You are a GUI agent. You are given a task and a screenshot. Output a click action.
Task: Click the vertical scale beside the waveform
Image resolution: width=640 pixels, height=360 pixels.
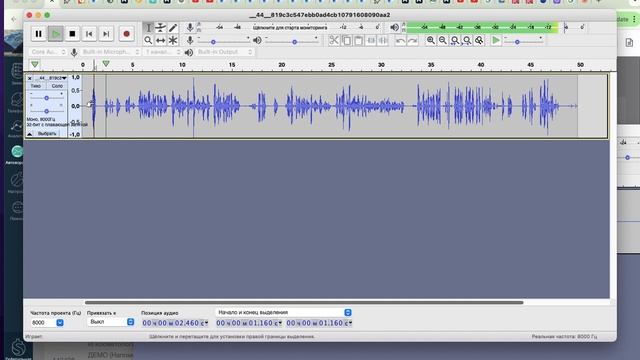75,106
